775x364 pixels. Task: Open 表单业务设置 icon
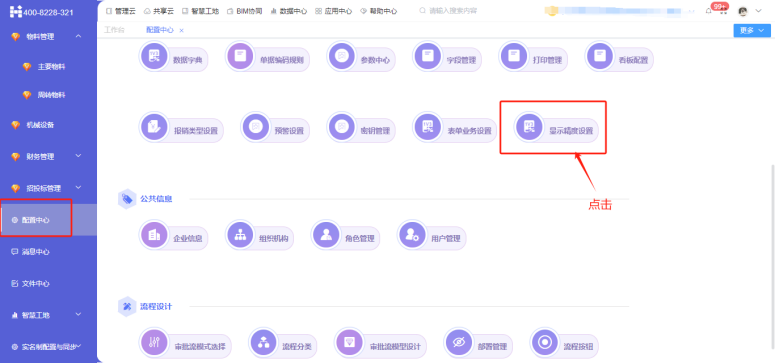[428, 127]
